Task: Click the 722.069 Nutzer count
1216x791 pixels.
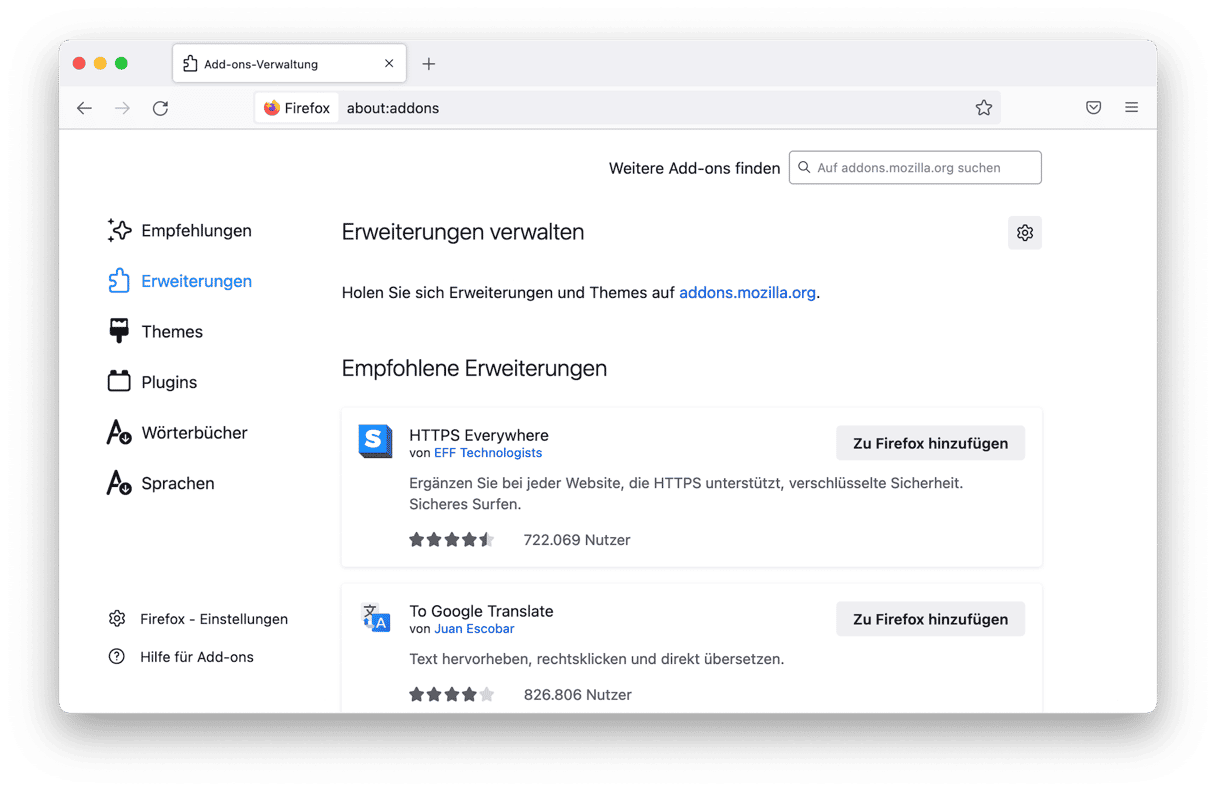Action: click(577, 540)
